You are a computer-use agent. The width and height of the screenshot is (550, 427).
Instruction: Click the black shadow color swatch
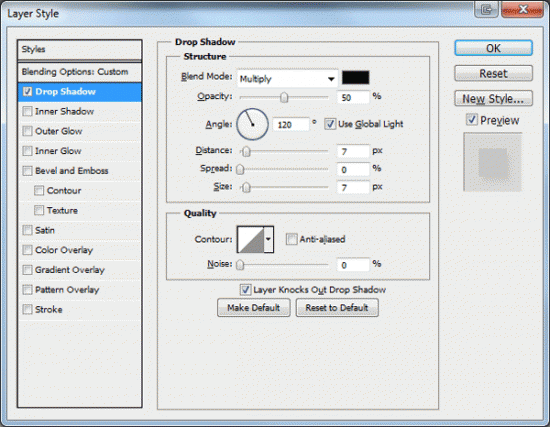click(x=356, y=78)
